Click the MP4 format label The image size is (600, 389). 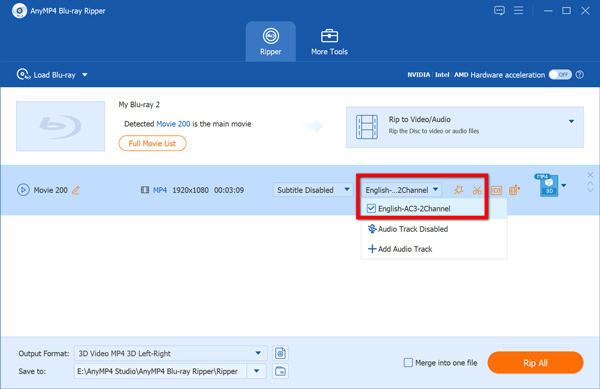(x=160, y=190)
